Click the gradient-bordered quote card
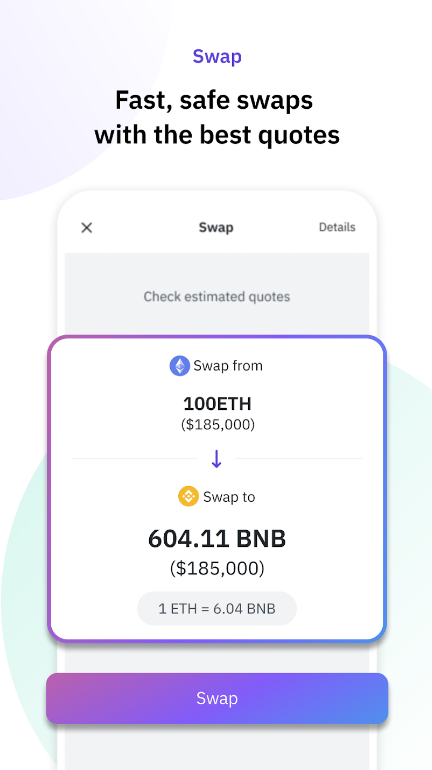The height and width of the screenshot is (770, 432). tap(217, 489)
